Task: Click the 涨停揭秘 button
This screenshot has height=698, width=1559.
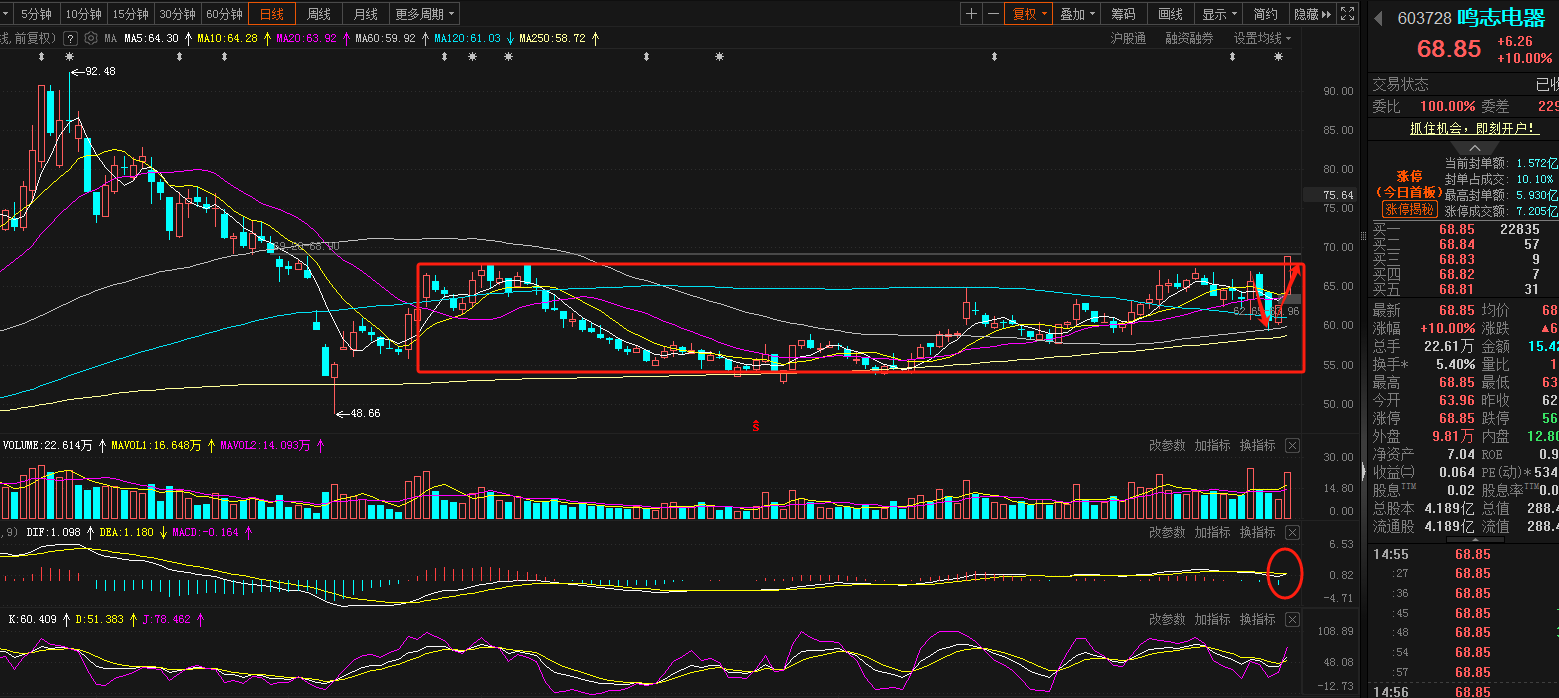Action: (x=1410, y=209)
